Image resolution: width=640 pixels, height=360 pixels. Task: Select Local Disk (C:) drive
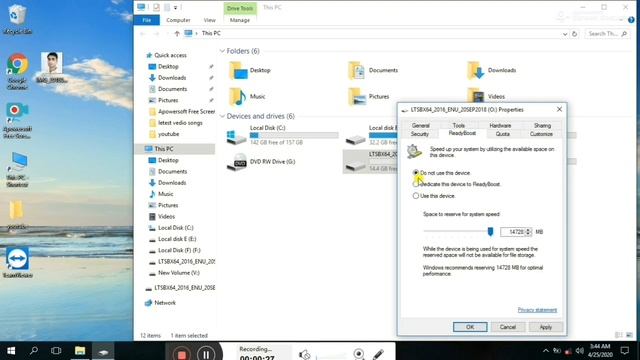(x=282, y=136)
